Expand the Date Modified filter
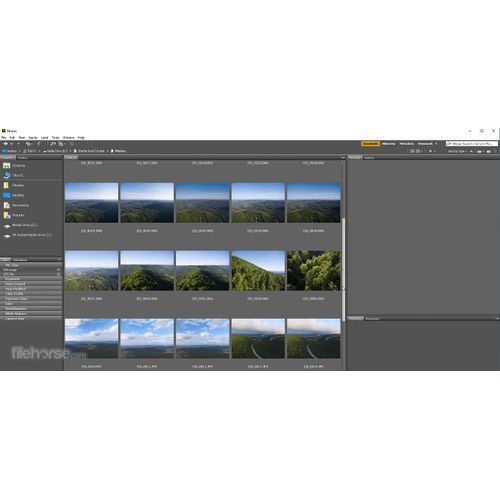500x500 pixels. click(x=31, y=289)
